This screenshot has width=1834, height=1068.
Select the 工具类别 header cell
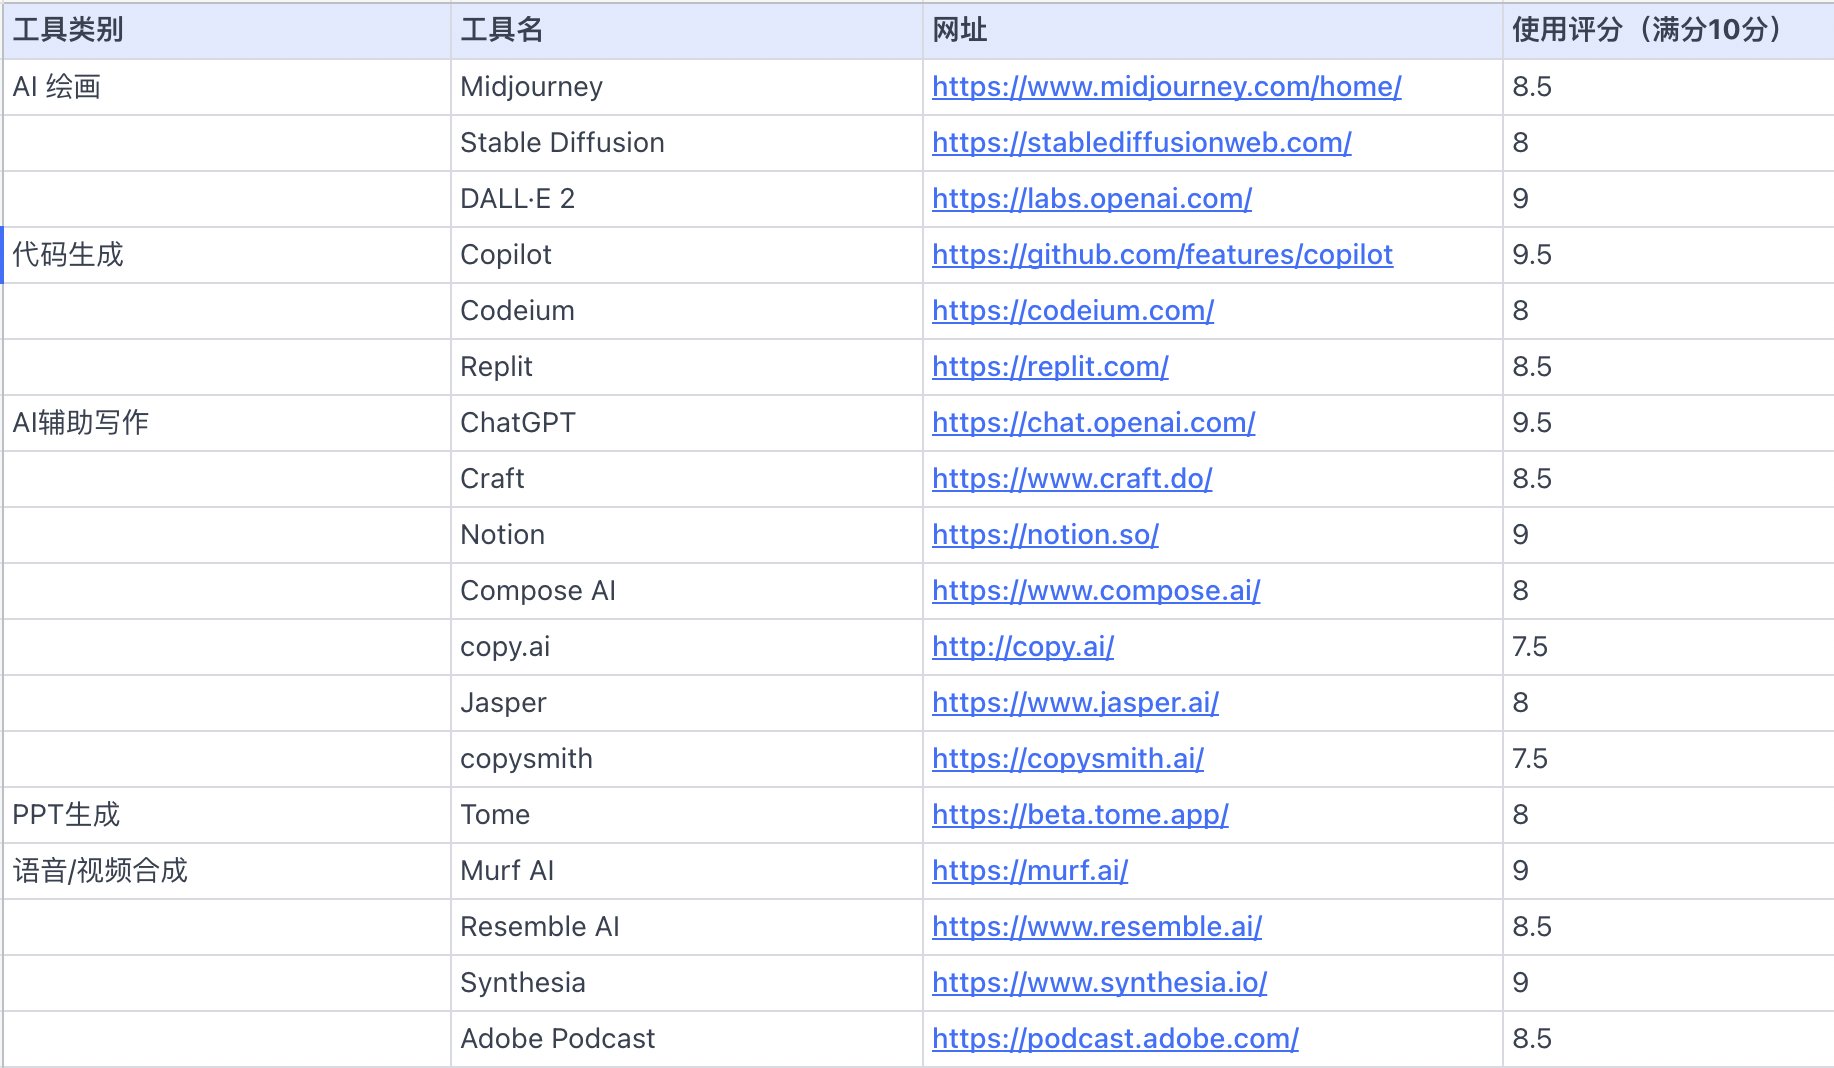point(226,31)
